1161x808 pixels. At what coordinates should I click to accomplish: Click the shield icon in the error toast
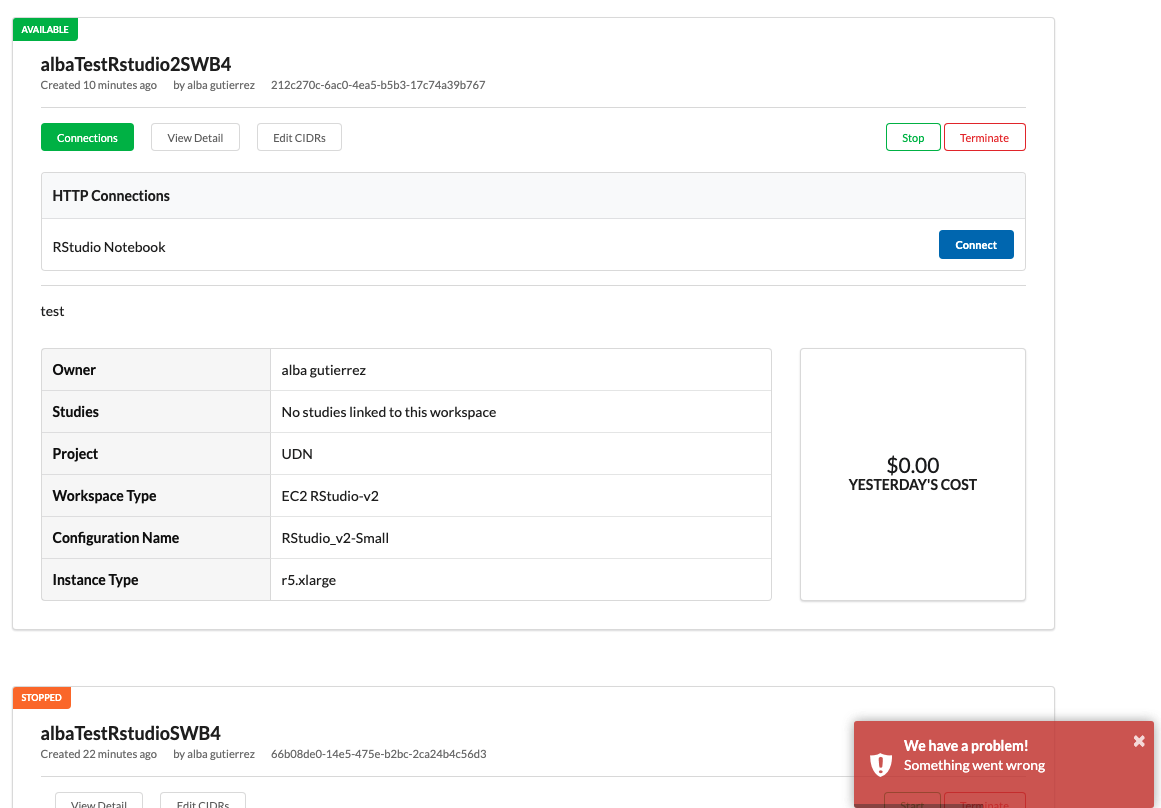880,764
